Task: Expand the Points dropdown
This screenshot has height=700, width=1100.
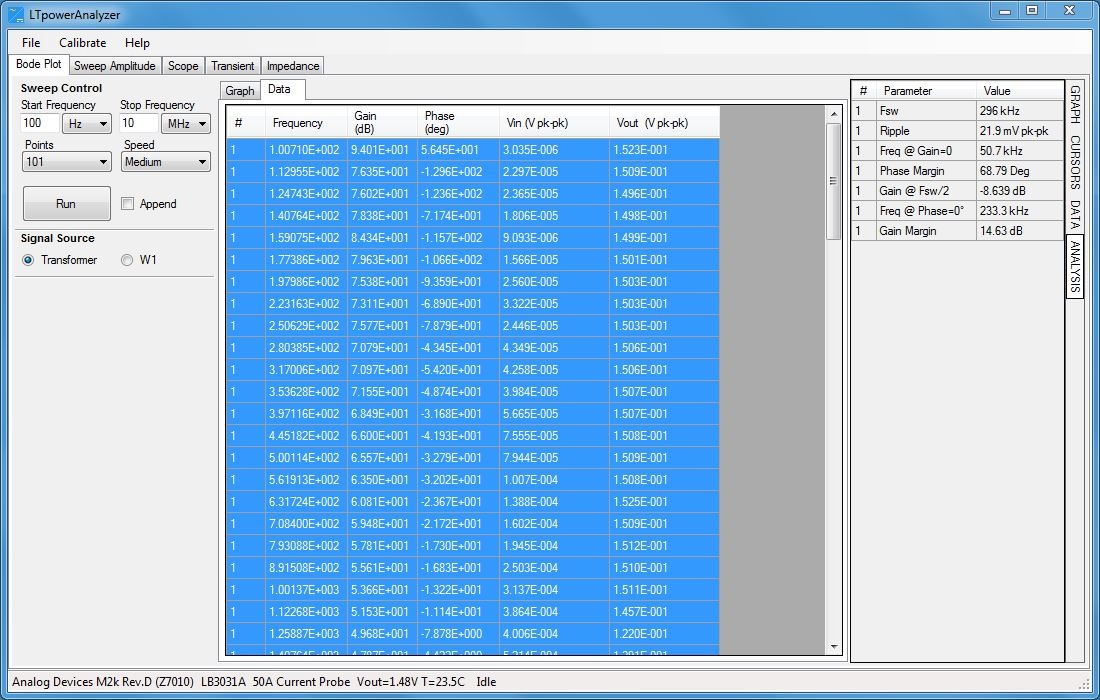Action: (66, 162)
